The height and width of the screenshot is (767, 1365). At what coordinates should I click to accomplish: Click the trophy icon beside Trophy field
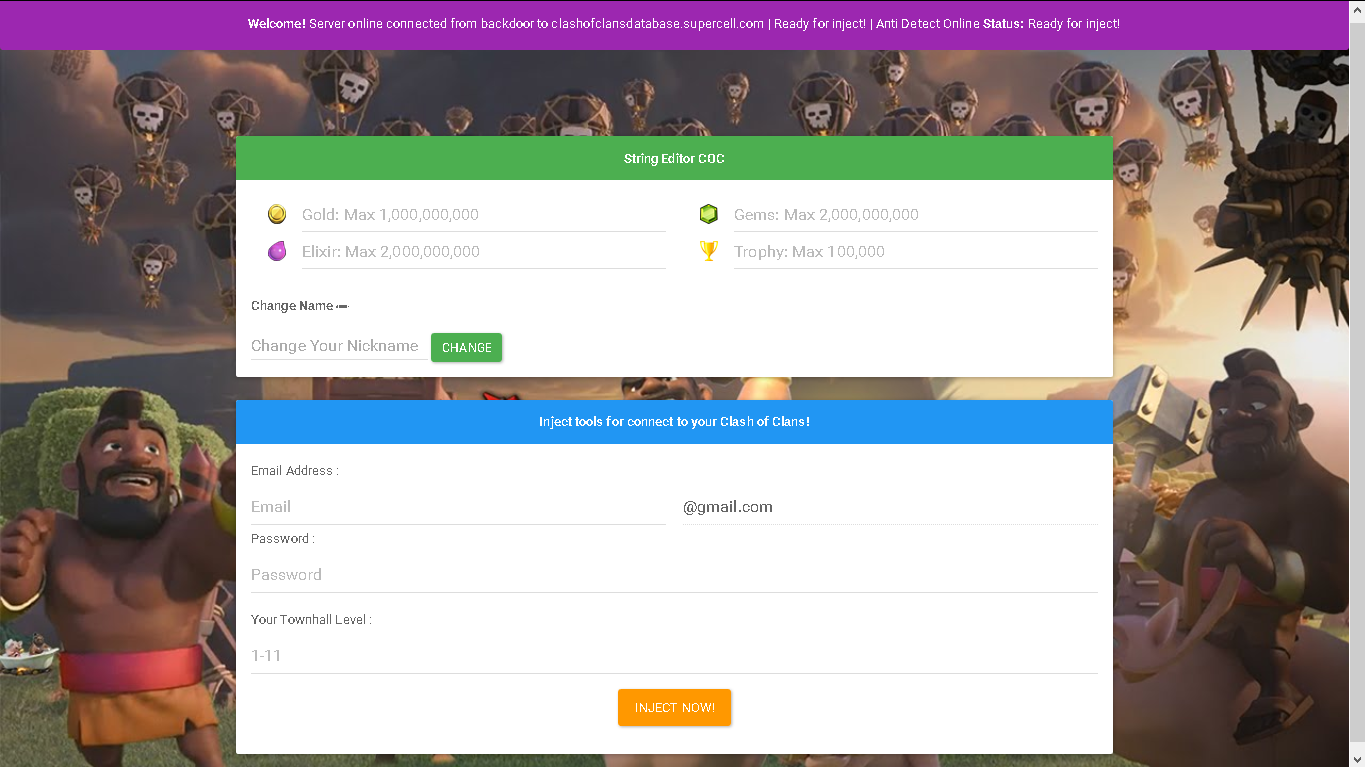pos(709,251)
